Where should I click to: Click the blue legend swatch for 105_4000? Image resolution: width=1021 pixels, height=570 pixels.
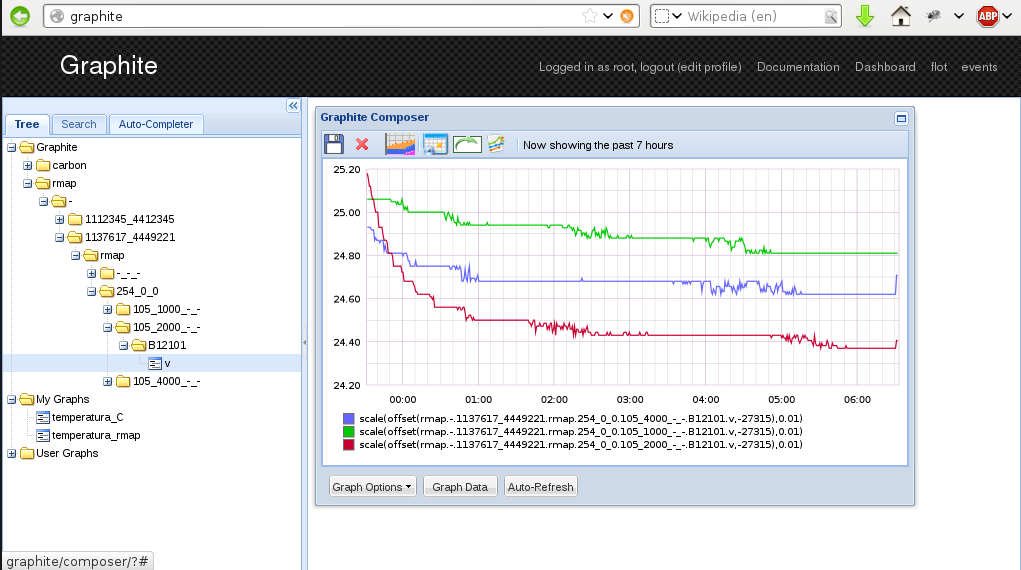coord(348,419)
